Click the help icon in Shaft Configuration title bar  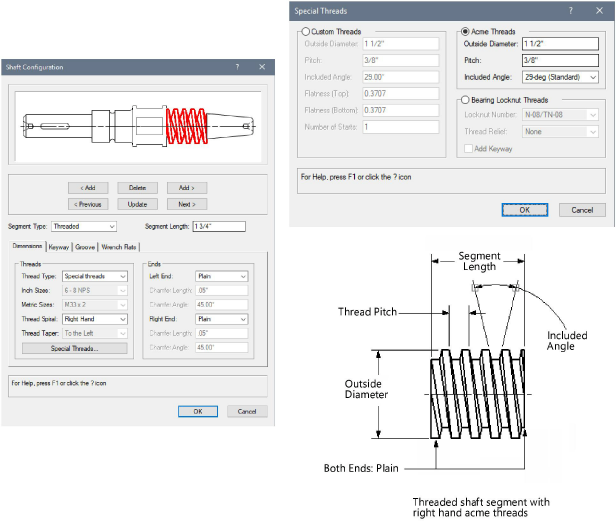(237, 67)
